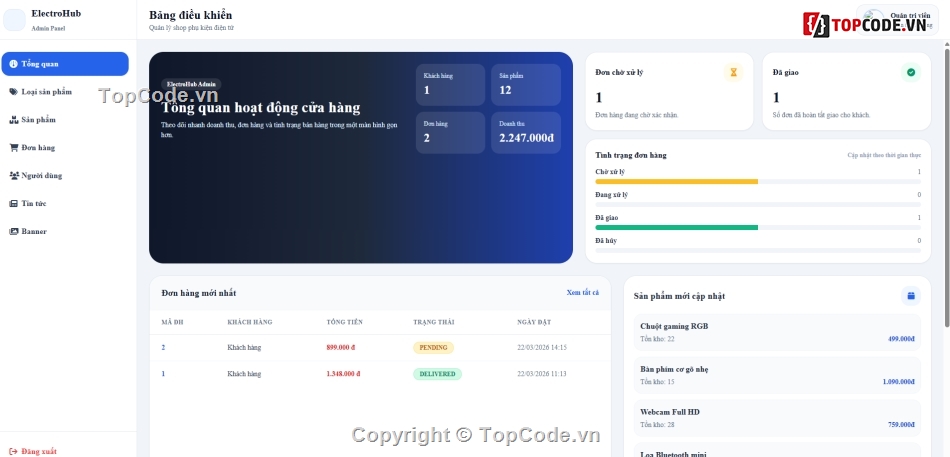This screenshot has height=457, width=950.
Task: Click the Chờ xử lý yellow progress bar
Action: 677,181
